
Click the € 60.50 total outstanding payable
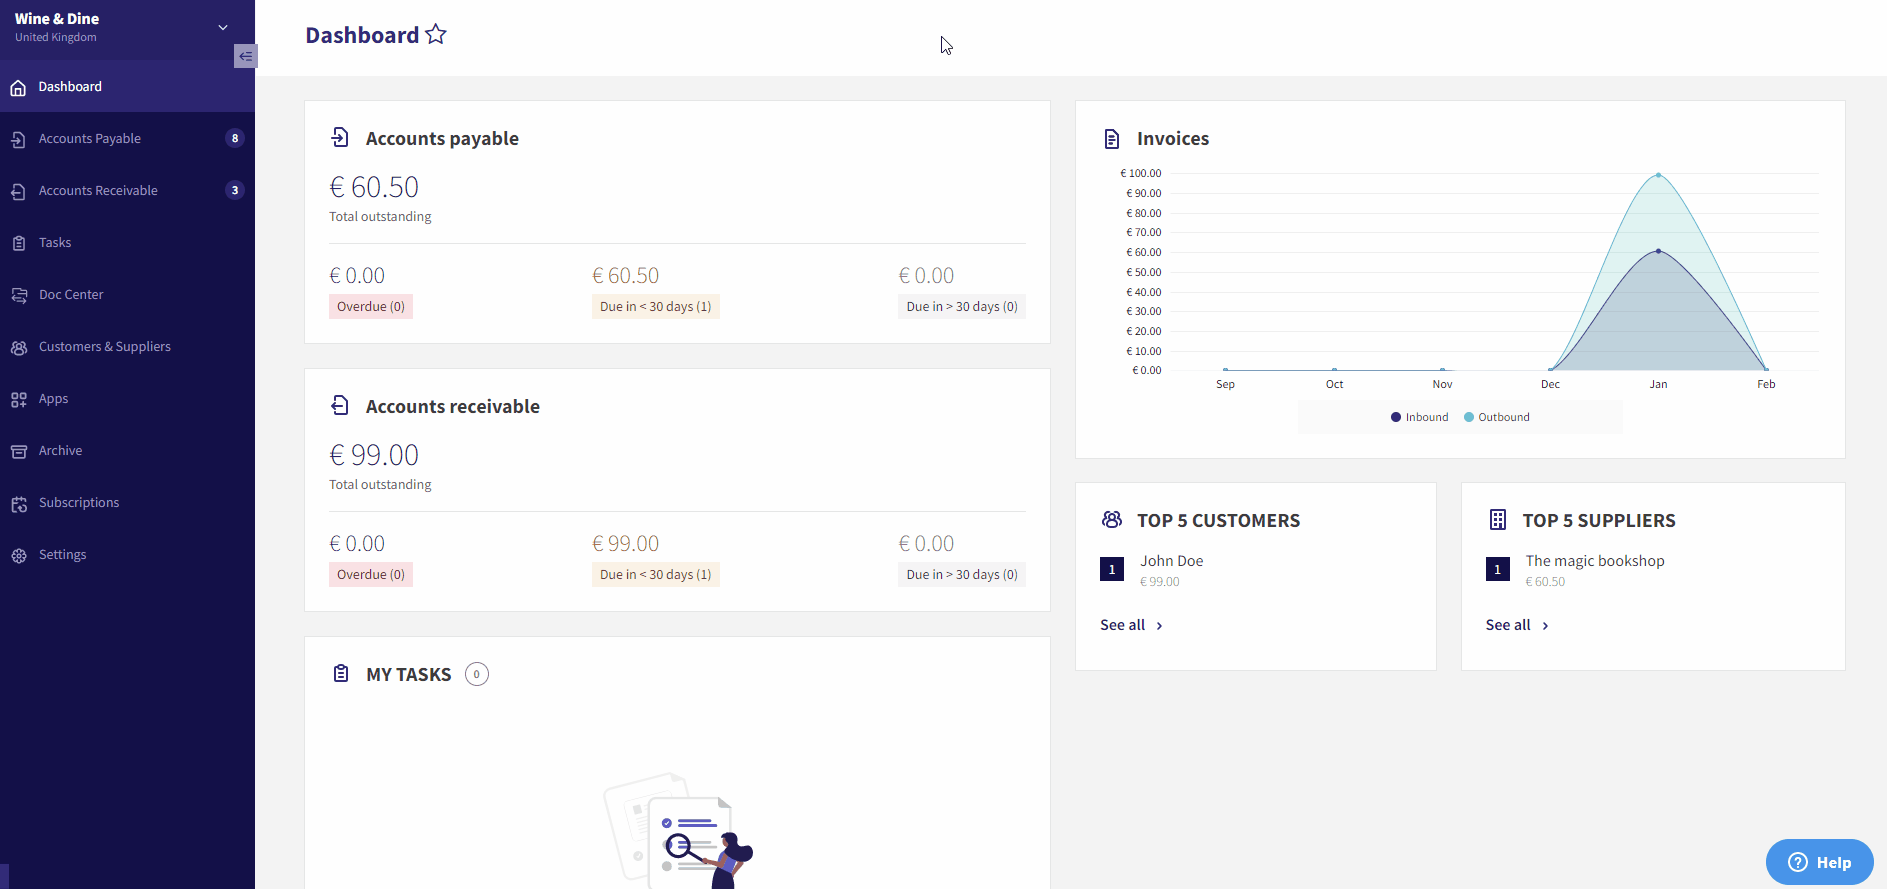pyautogui.click(x=374, y=187)
